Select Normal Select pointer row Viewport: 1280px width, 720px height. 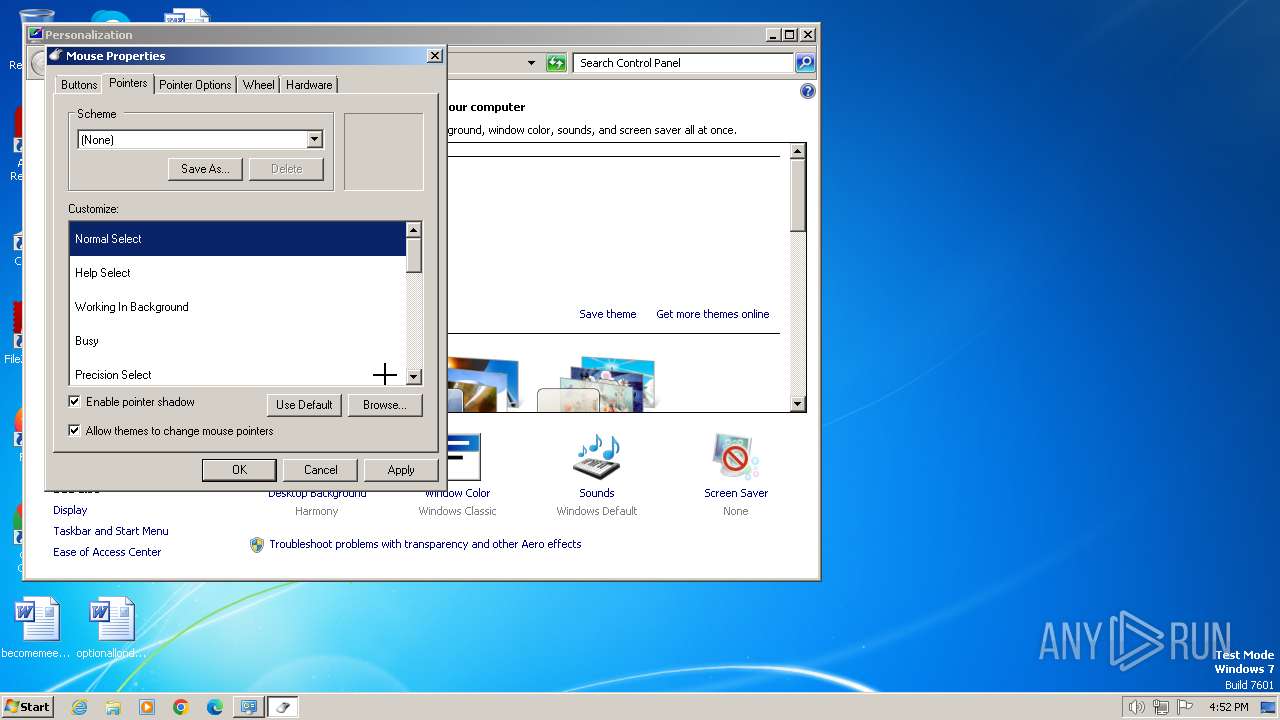(x=237, y=239)
